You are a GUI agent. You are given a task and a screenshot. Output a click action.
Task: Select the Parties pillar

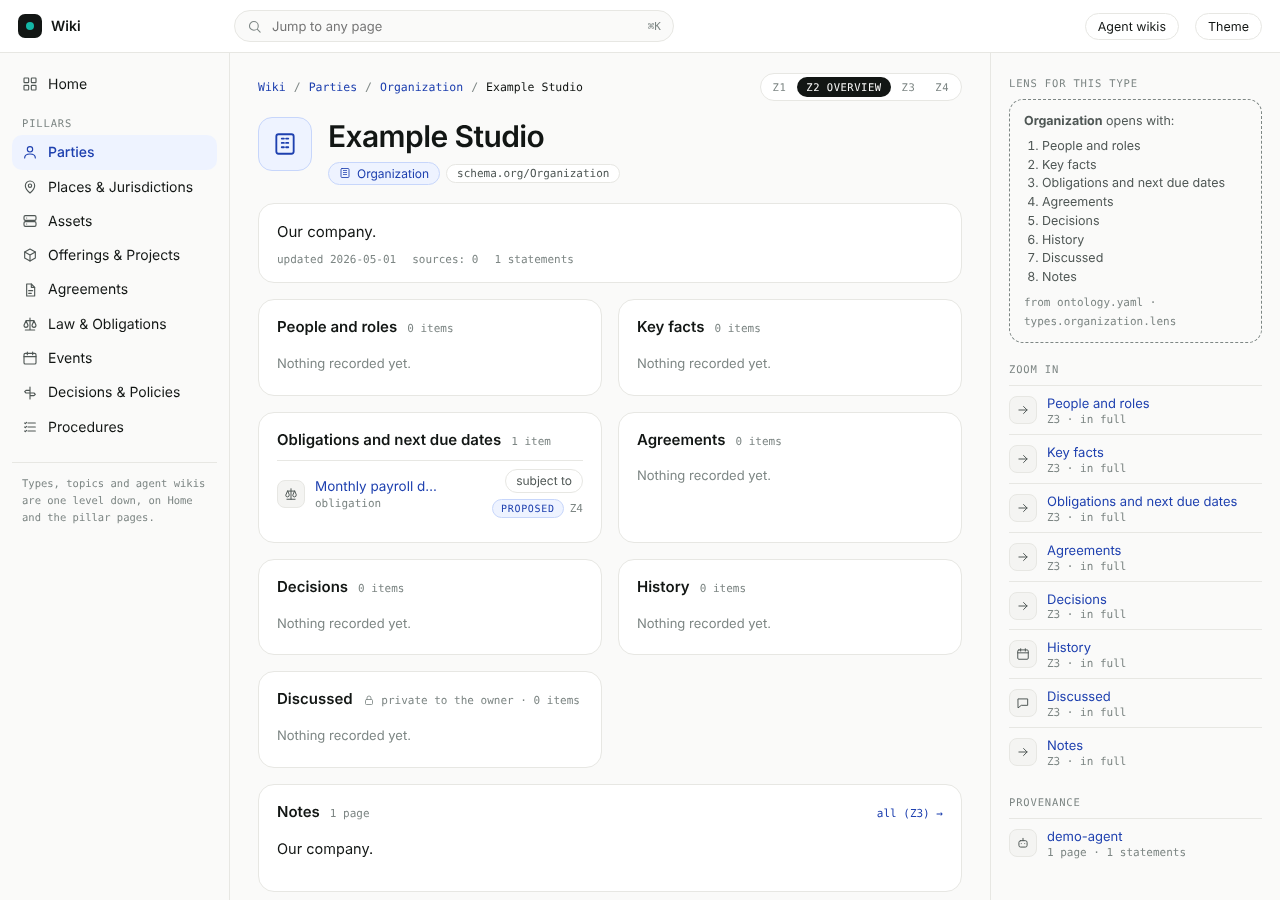pyautogui.click(x=114, y=152)
